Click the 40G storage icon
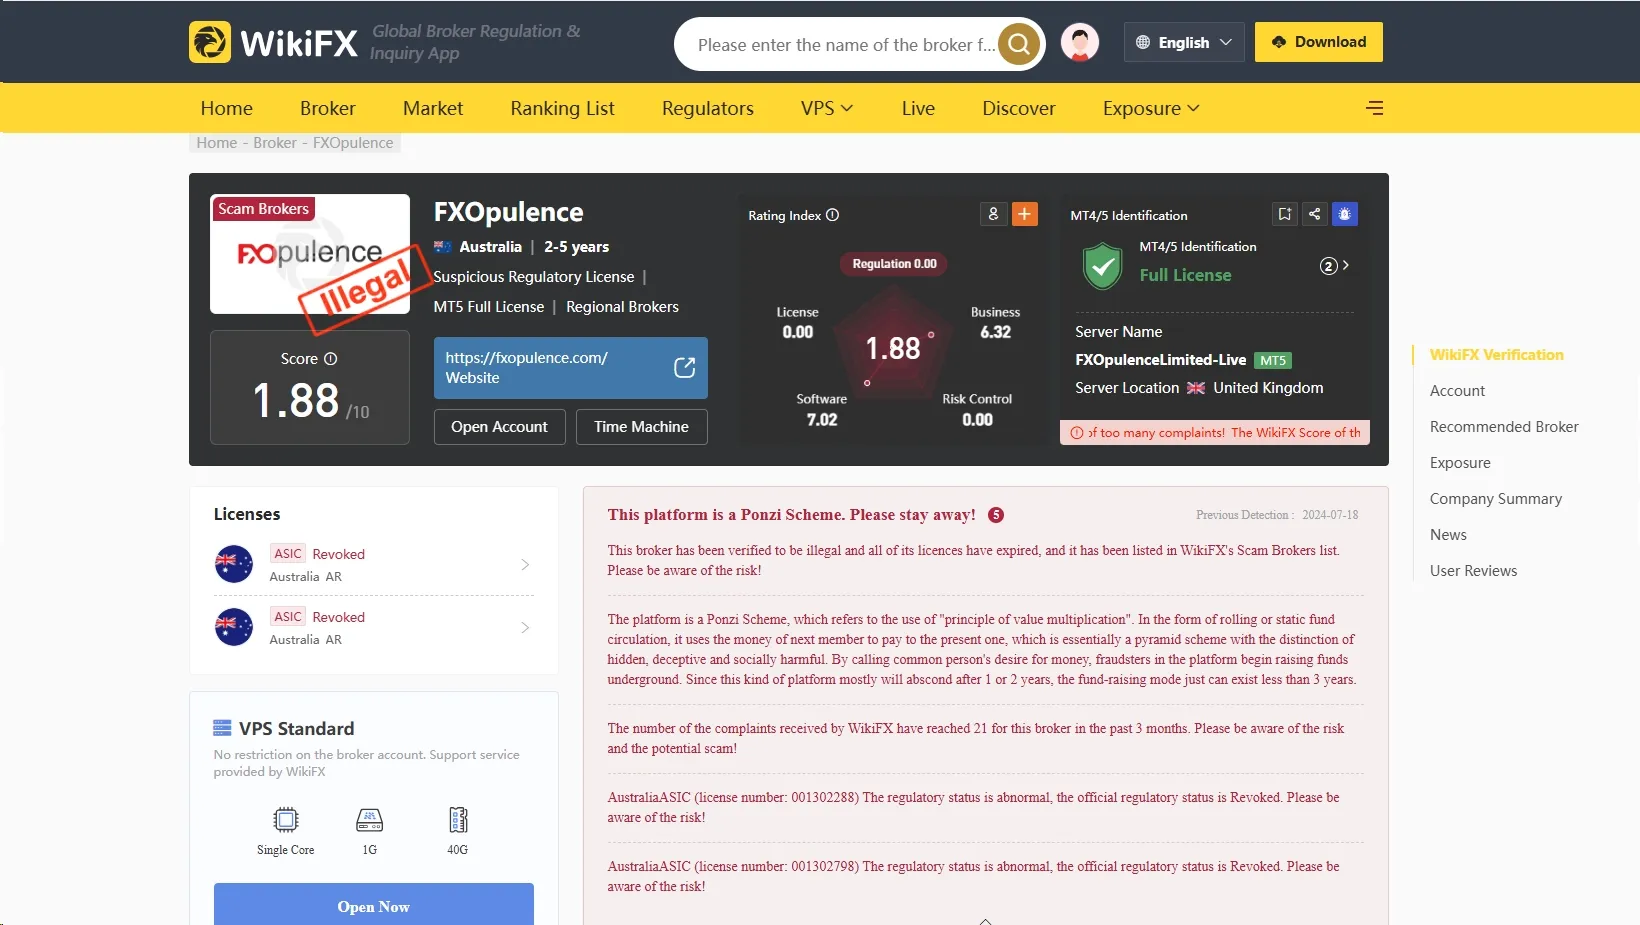The image size is (1640, 925). click(458, 820)
